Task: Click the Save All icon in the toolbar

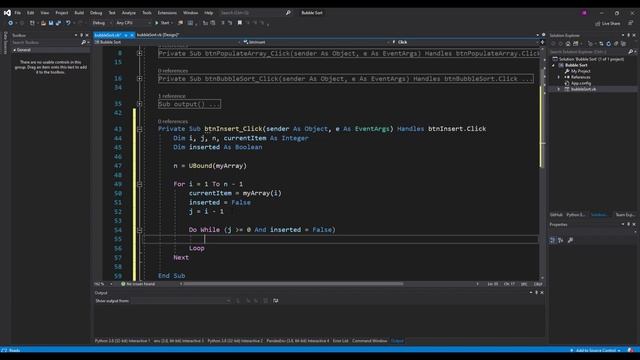Action: (58, 23)
